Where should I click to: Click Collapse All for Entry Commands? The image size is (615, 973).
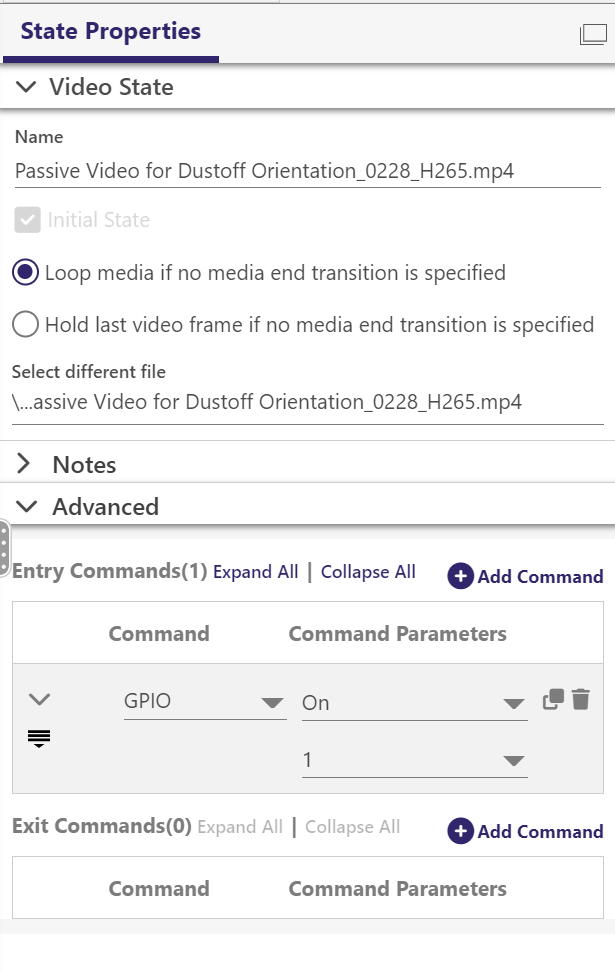pos(368,572)
